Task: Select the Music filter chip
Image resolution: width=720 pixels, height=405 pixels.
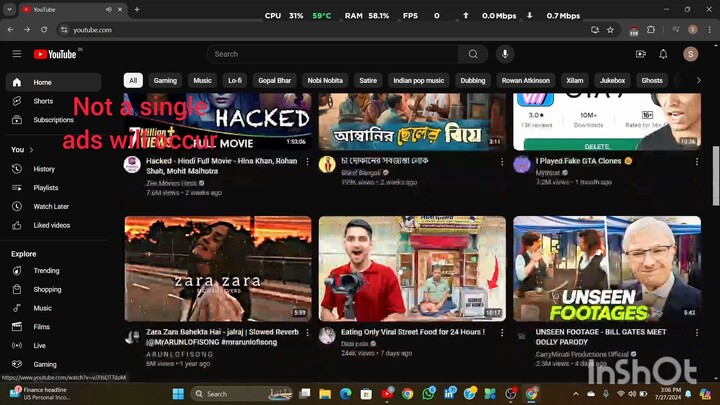Action: tap(202, 80)
